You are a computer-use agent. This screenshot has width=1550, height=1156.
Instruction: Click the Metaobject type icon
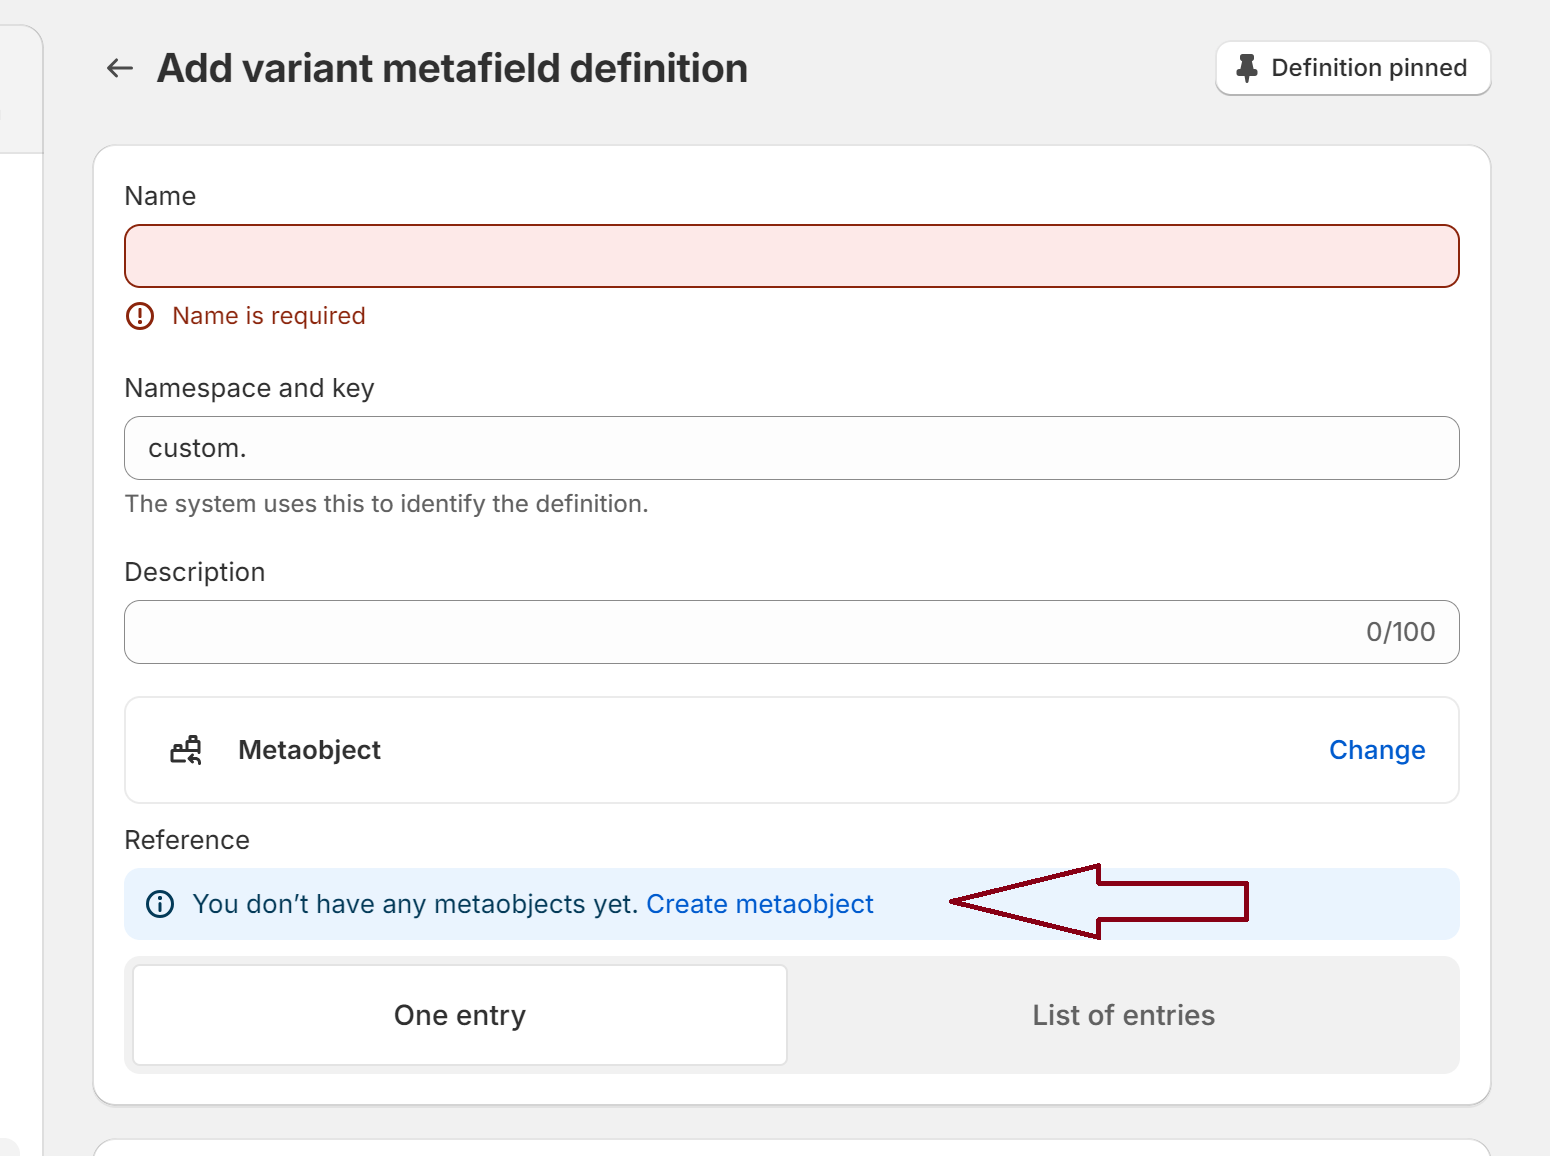(x=186, y=750)
